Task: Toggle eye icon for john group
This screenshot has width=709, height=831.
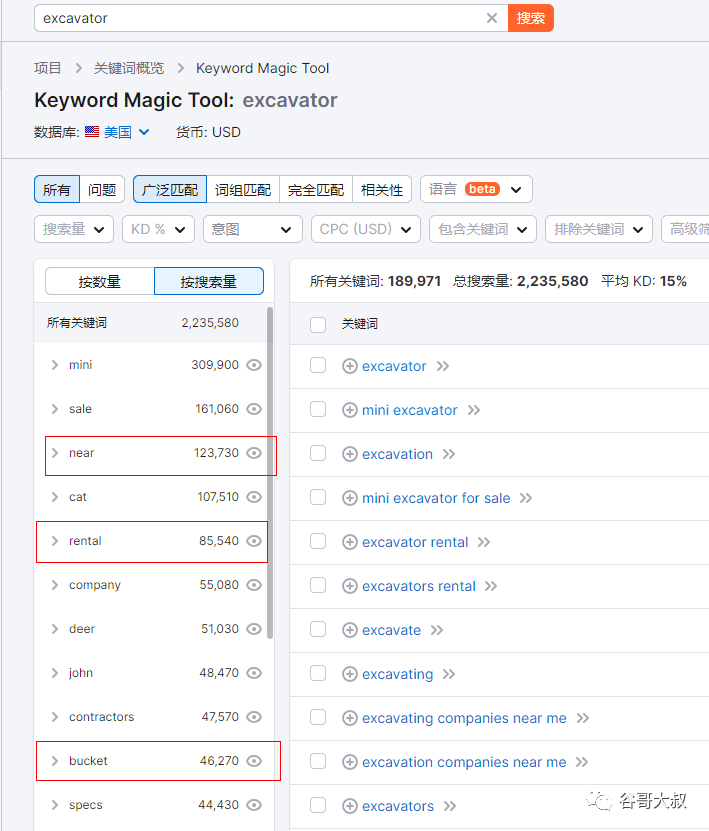Action: click(254, 673)
